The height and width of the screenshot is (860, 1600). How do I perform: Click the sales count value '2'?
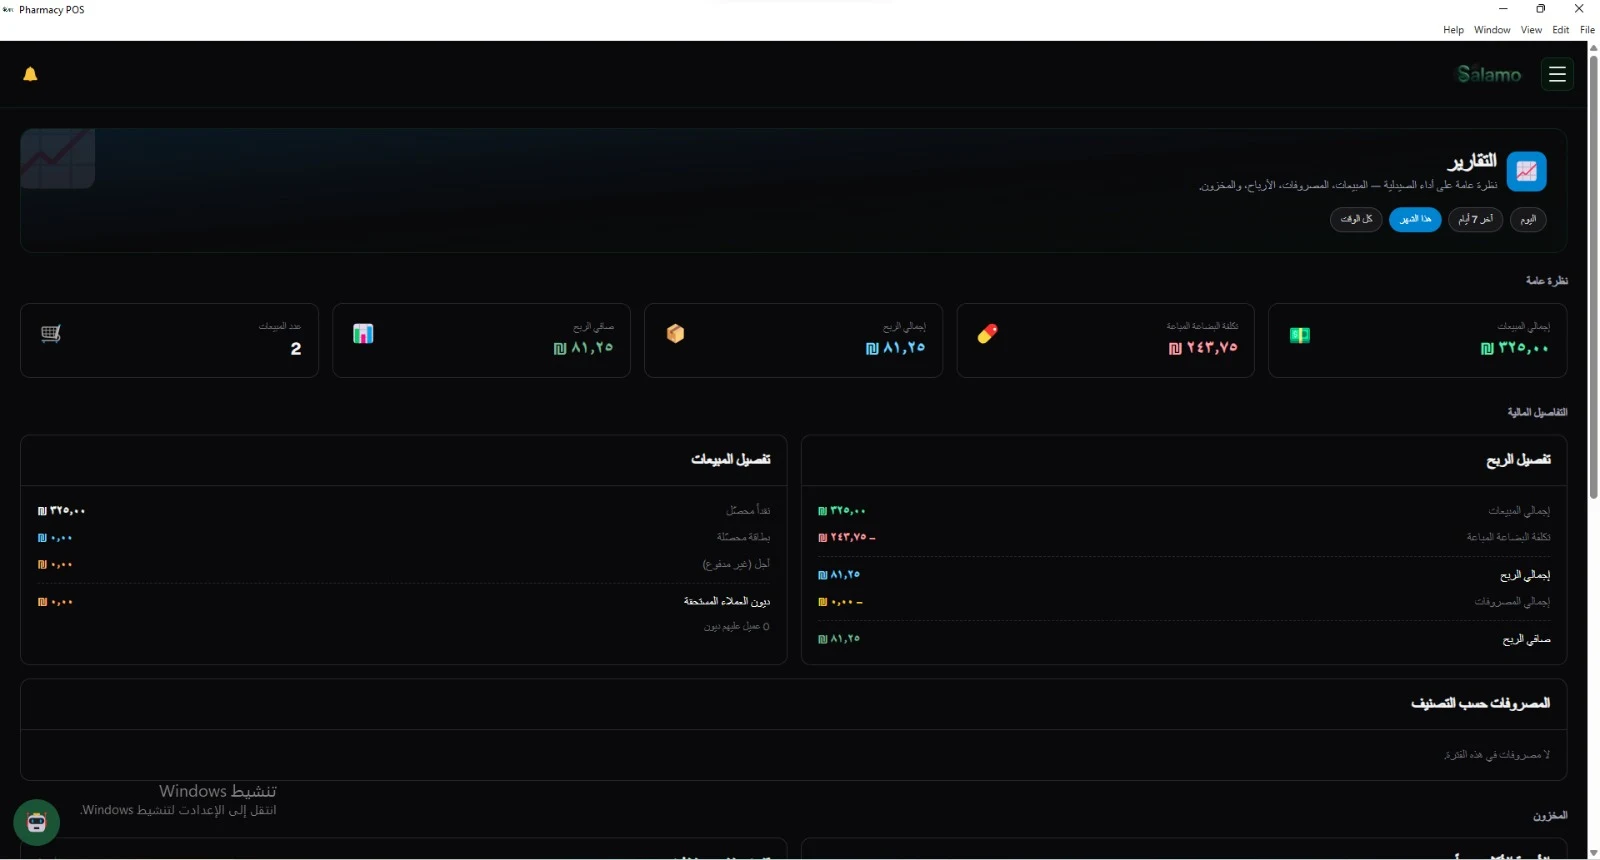pyautogui.click(x=296, y=349)
